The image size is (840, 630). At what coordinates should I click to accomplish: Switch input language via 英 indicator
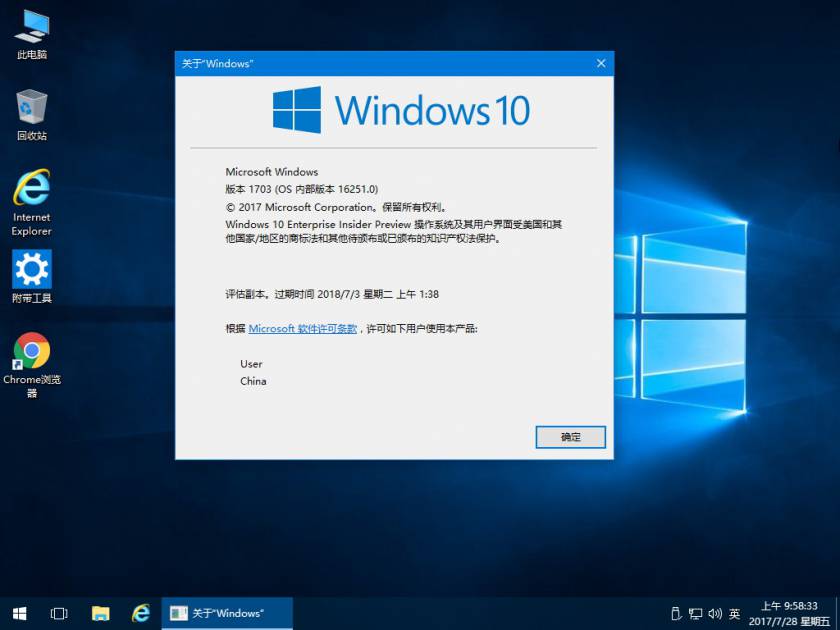coord(734,613)
